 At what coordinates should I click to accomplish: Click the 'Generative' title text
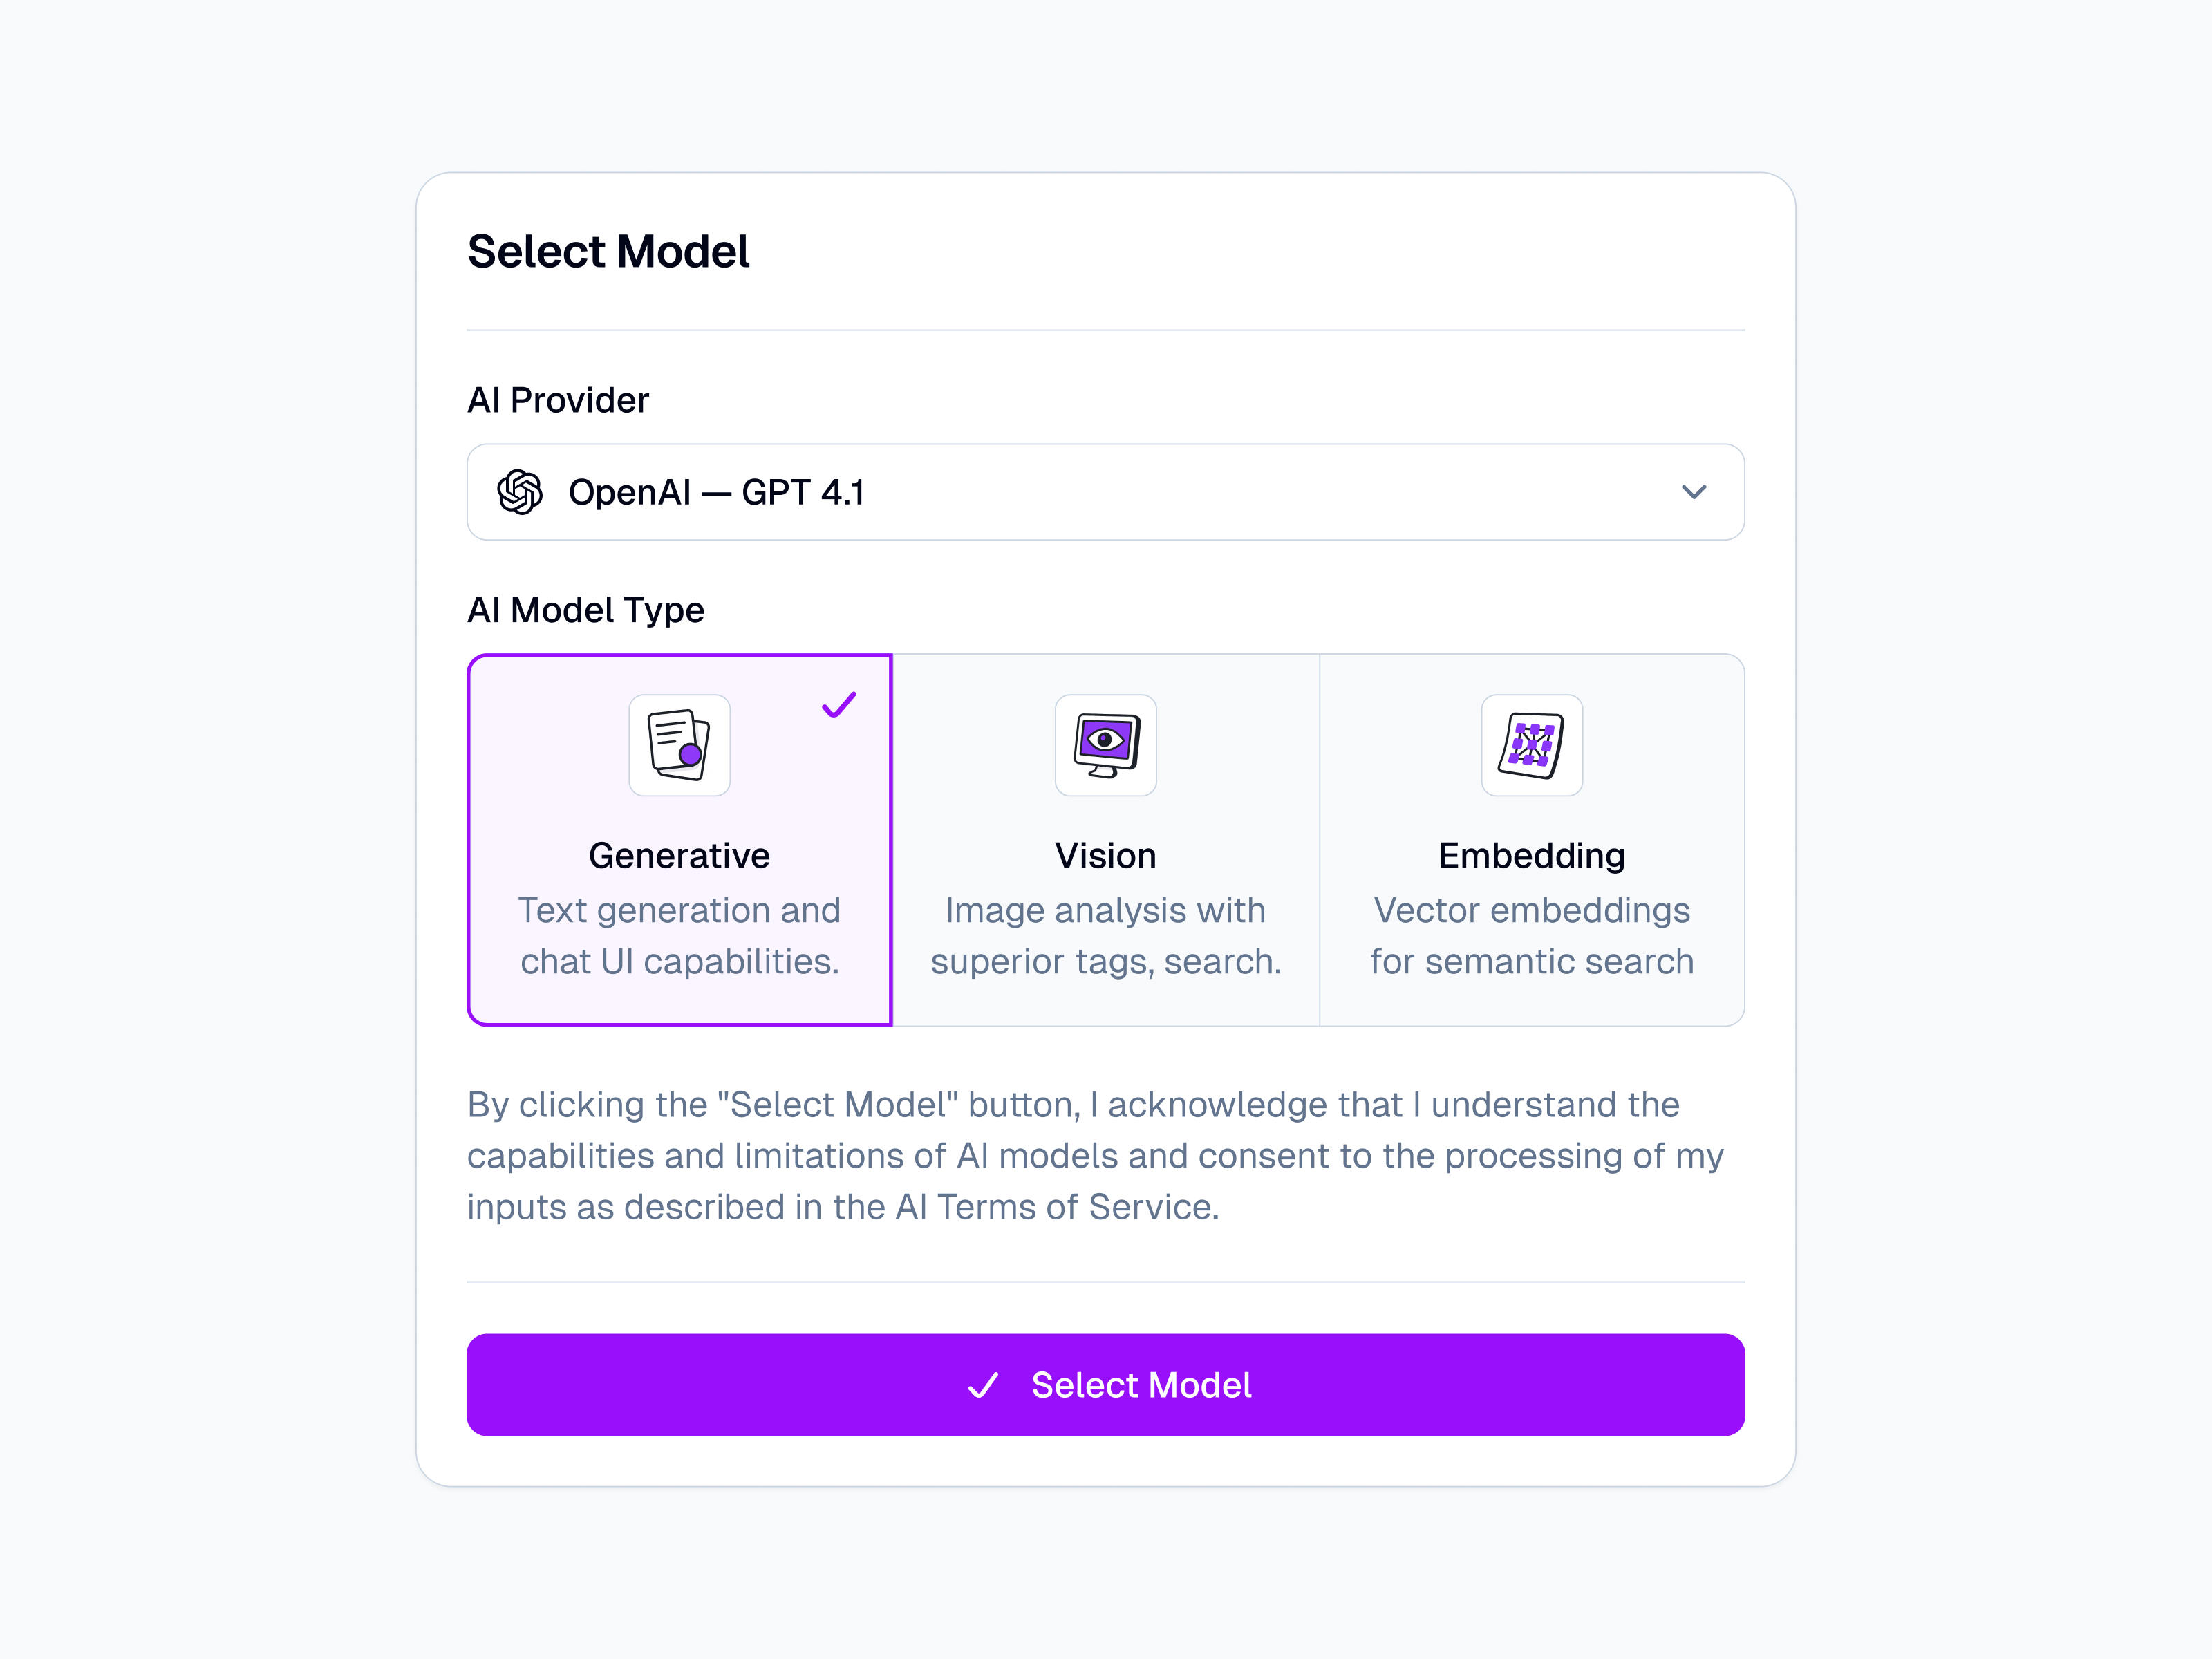pos(679,856)
